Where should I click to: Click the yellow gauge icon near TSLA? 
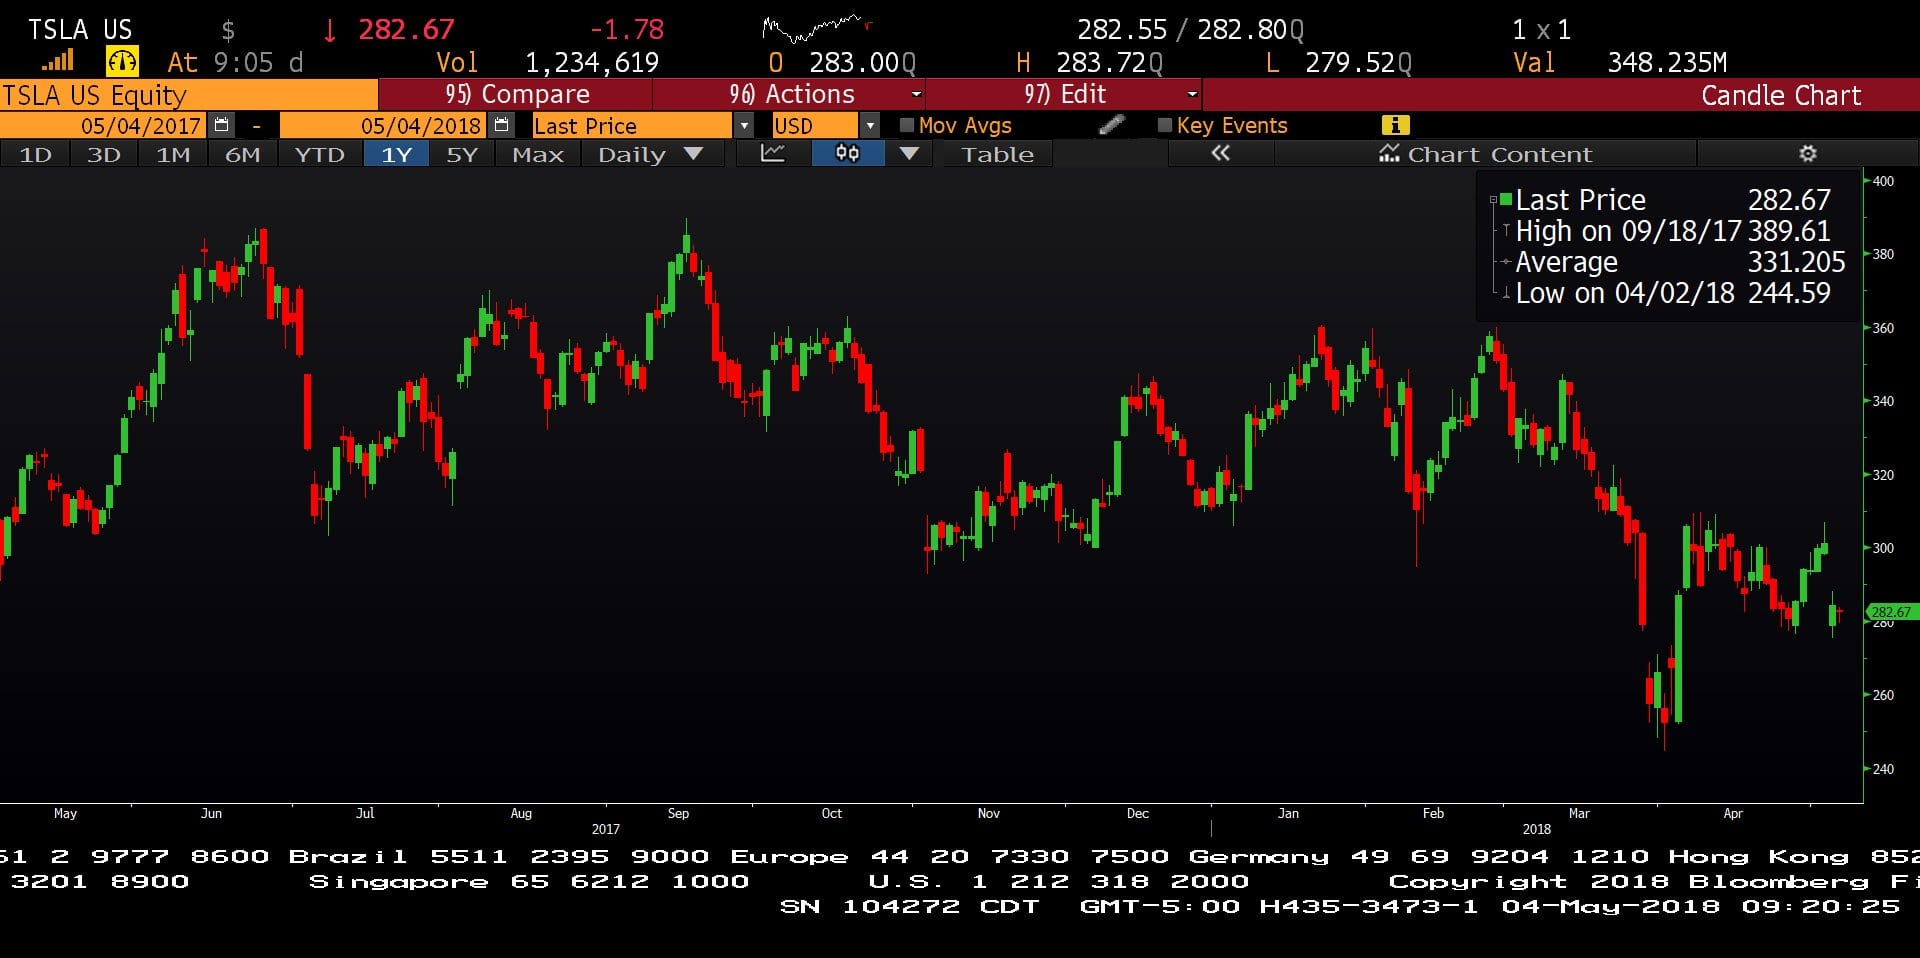pyautogui.click(x=122, y=62)
